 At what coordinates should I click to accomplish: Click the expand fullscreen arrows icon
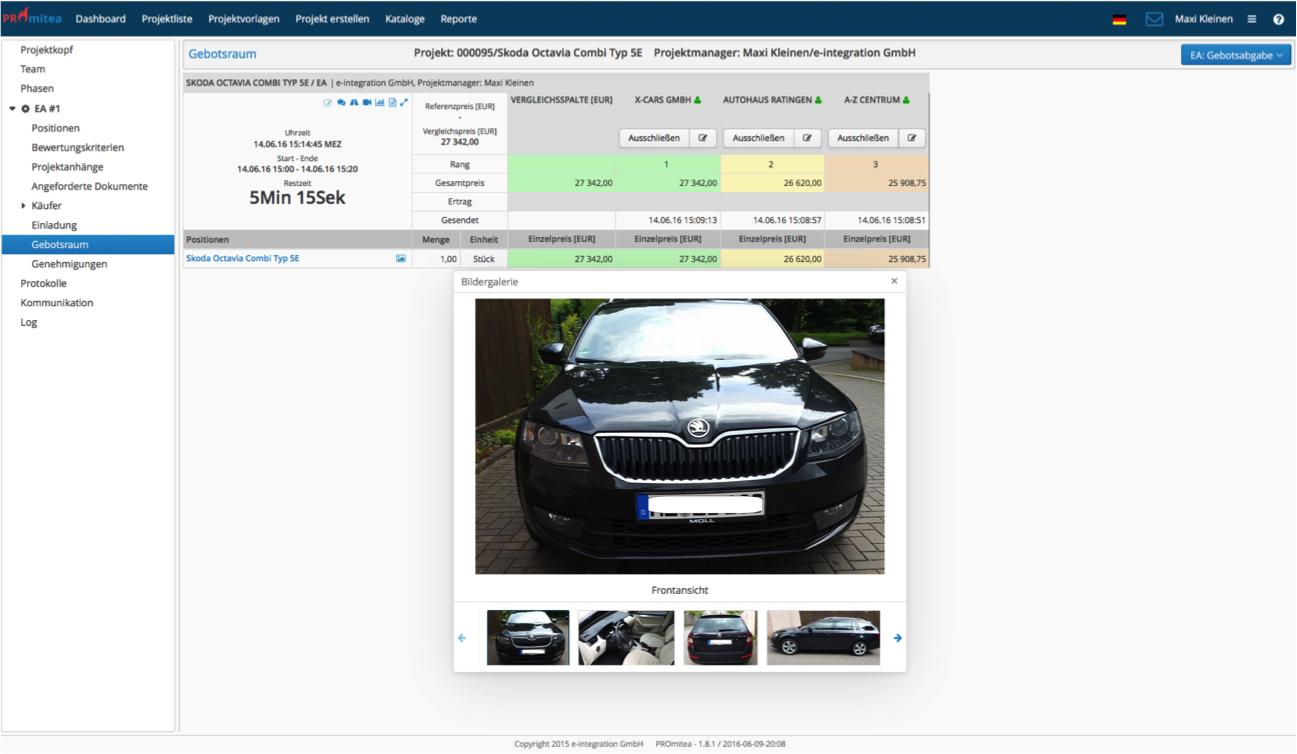404,102
